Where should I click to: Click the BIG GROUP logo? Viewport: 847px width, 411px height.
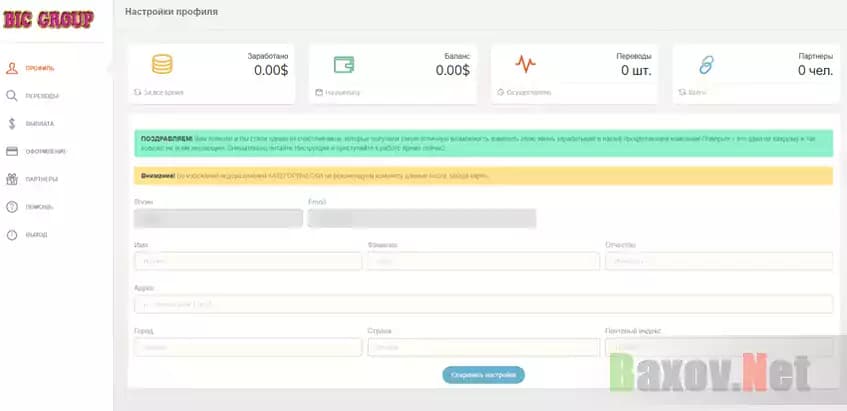click(49, 19)
